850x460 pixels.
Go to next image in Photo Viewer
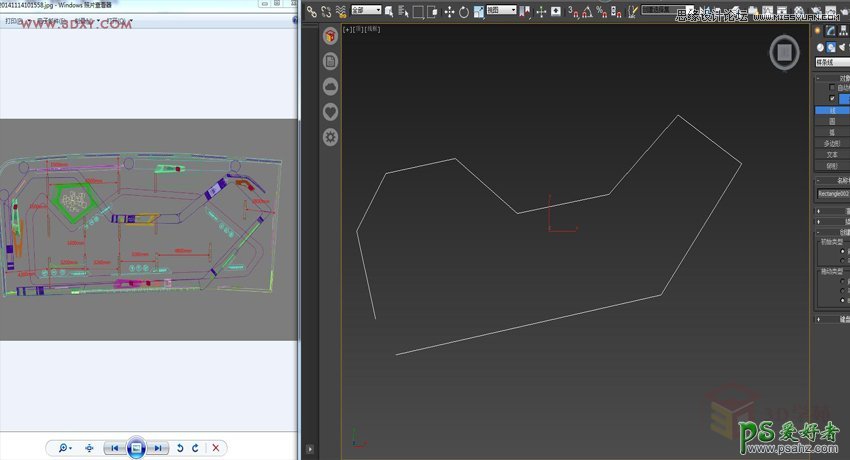[158, 448]
